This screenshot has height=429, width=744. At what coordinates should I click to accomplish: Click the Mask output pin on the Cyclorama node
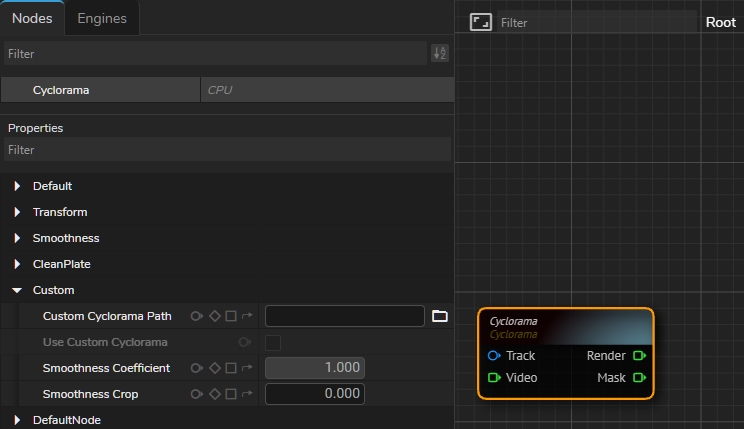(639, 378)
